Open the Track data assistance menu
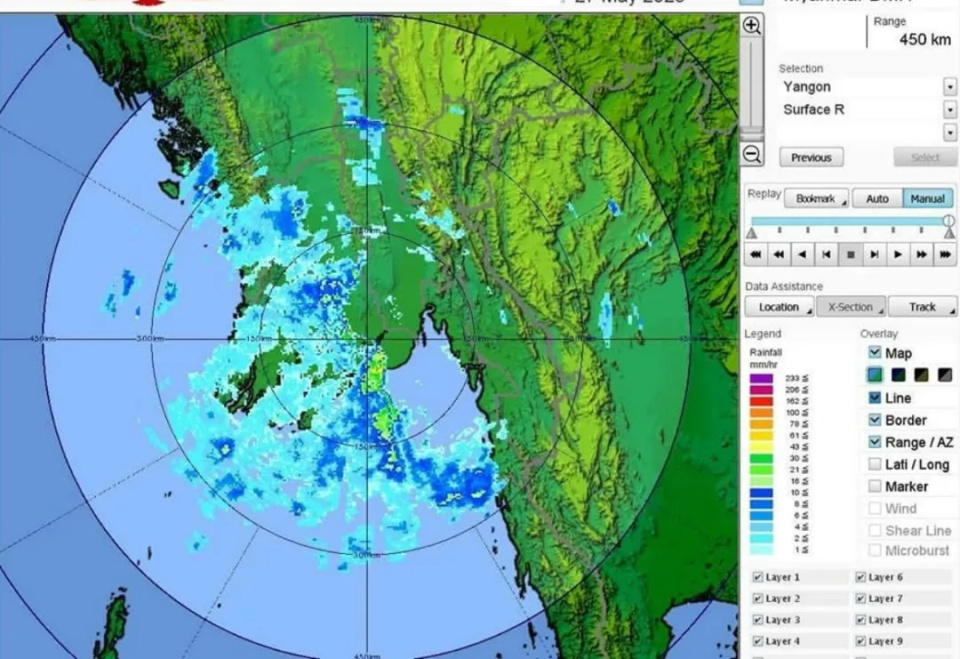The image size is (960, 659). tap(923, 307)
